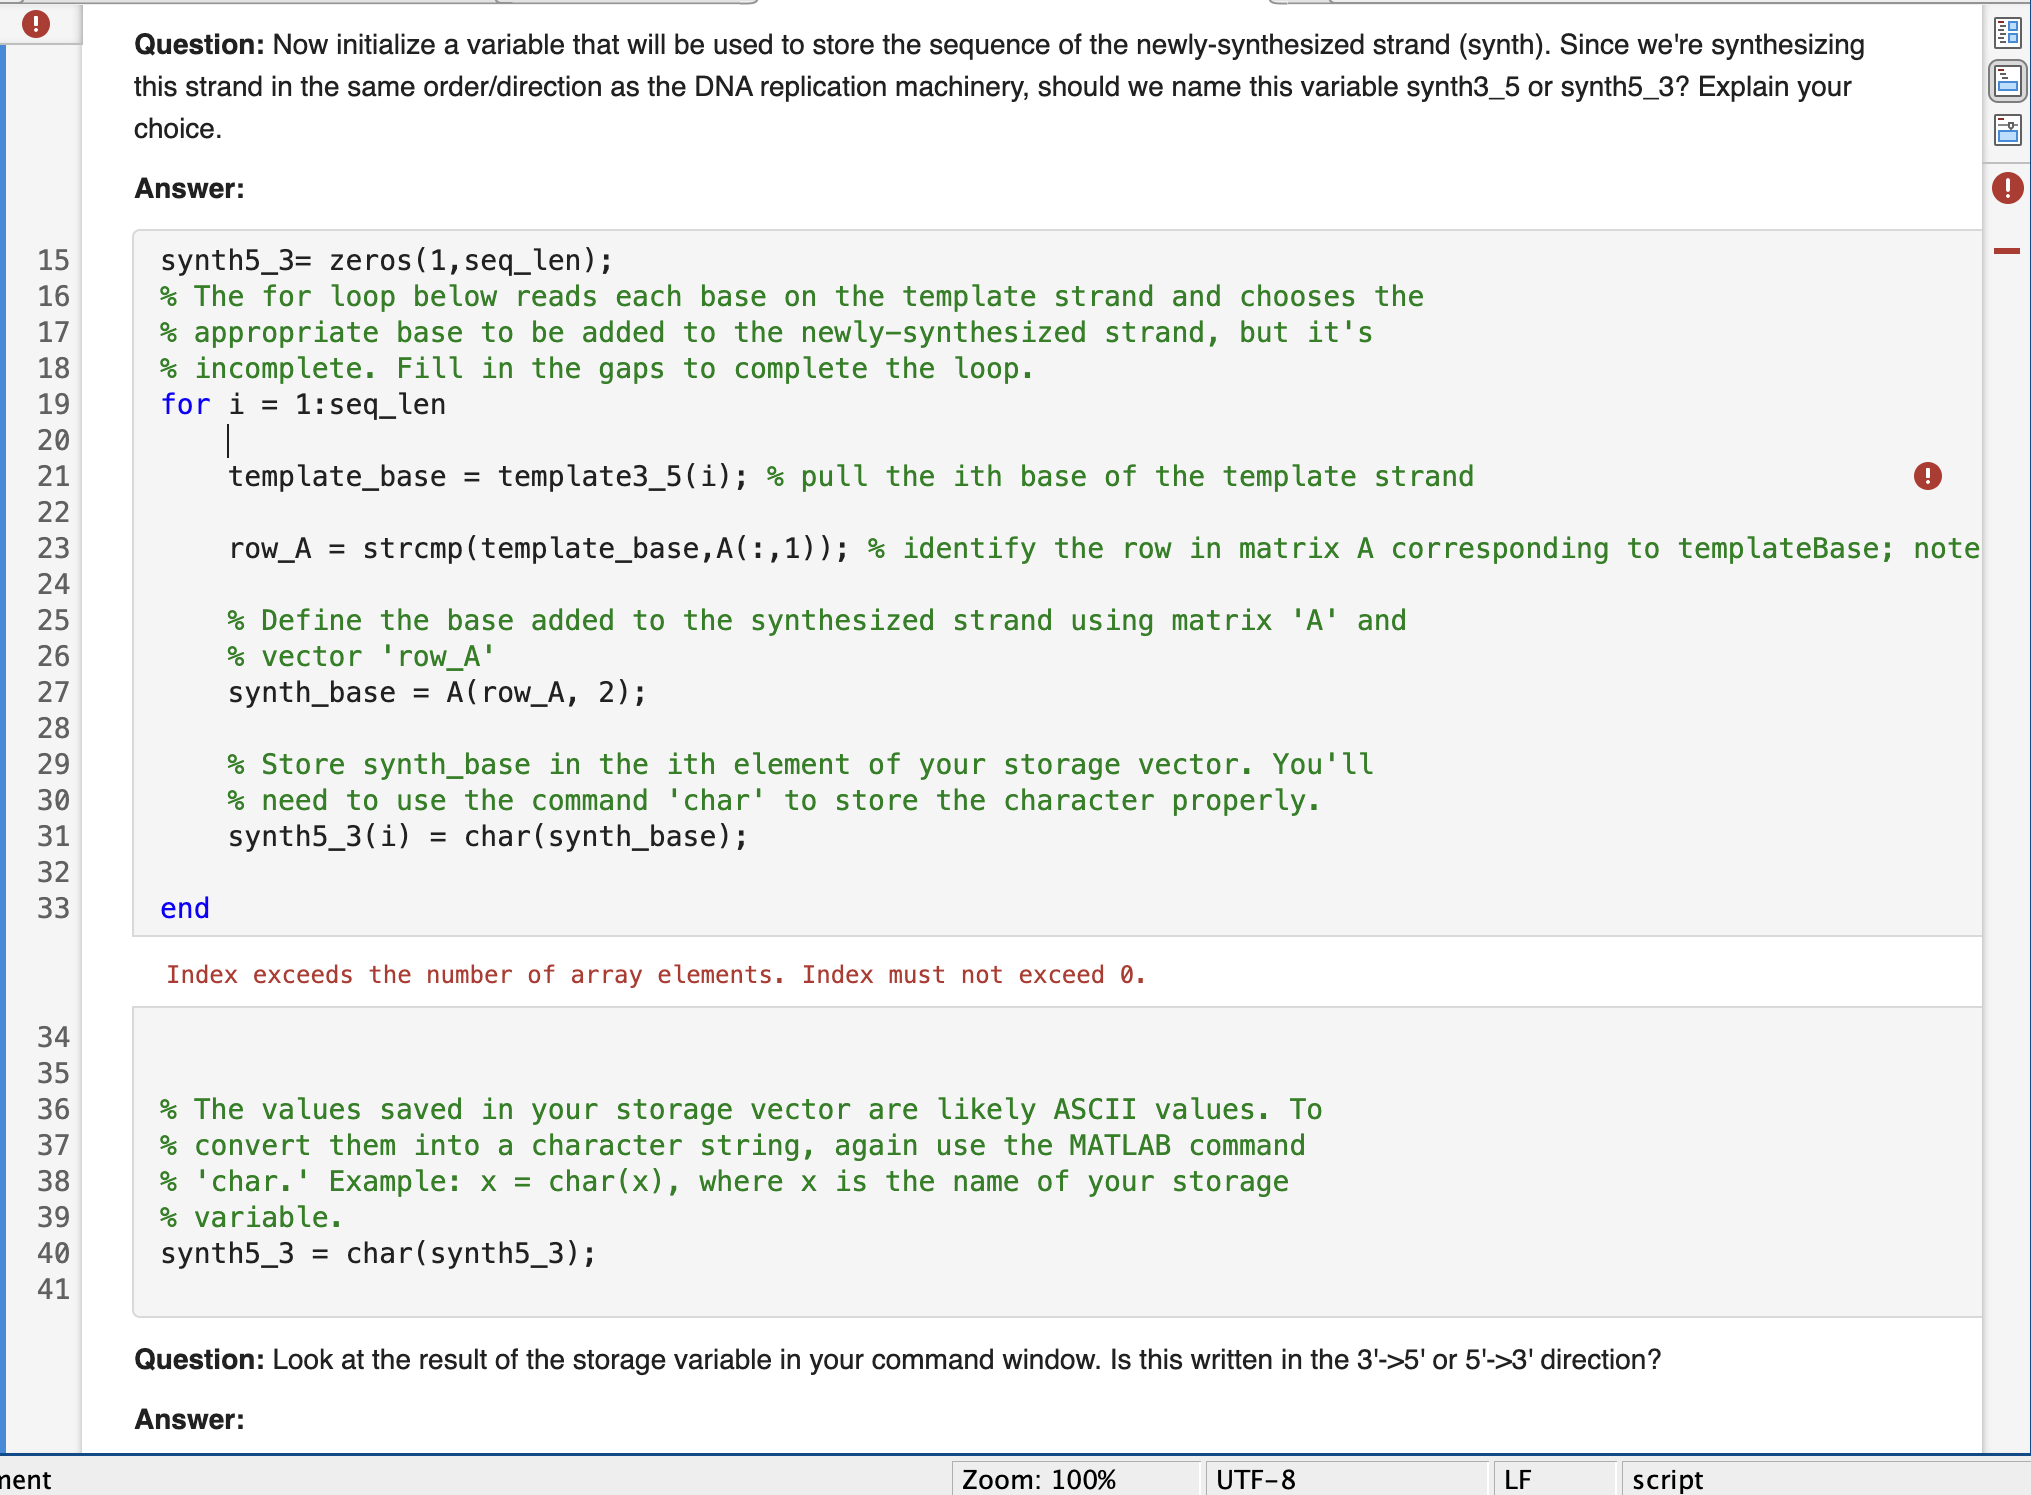Click the error icon on line 21
This screenshot has width=2031, height=1495.
tap(1928, 477)
